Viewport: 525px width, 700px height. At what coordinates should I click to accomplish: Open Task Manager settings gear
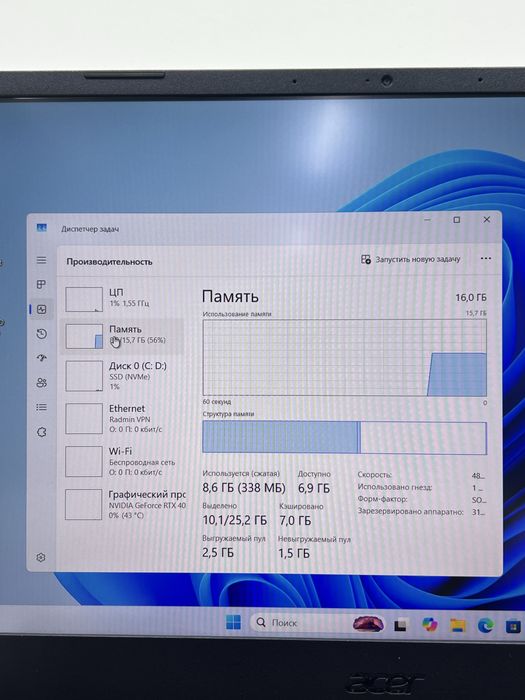pos(41,557)
